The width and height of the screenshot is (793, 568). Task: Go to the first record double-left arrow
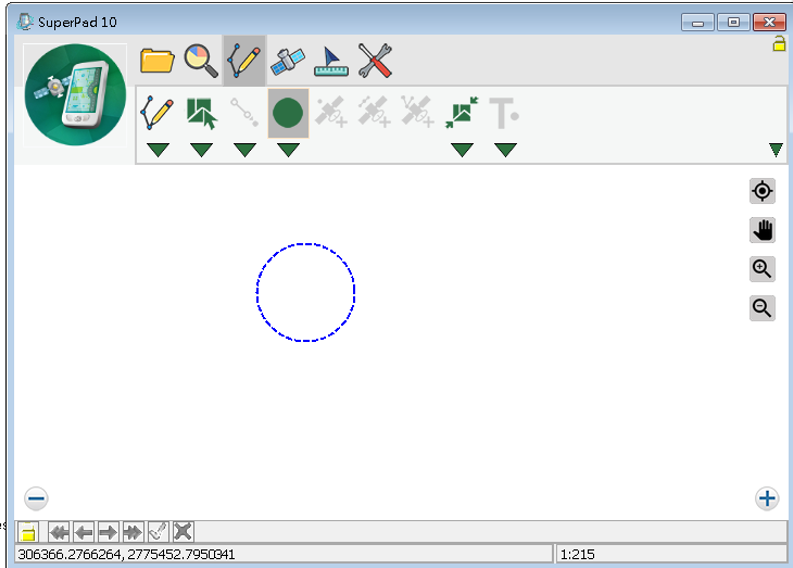pyautogui.click(x=59, y=532)
